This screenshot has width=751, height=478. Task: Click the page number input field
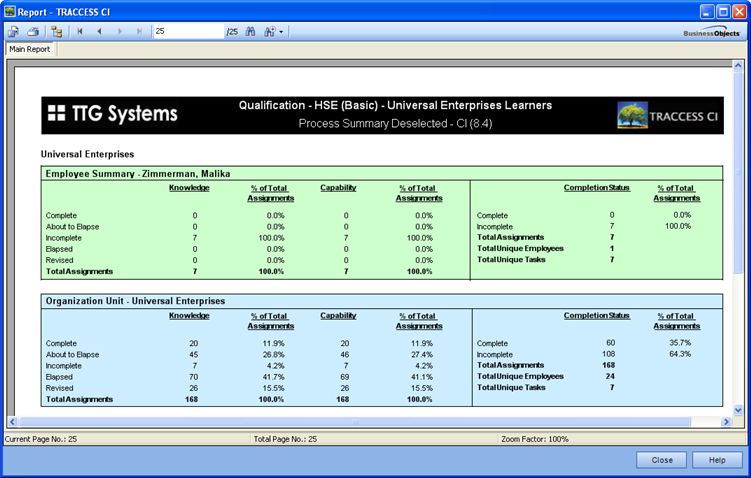188,31
